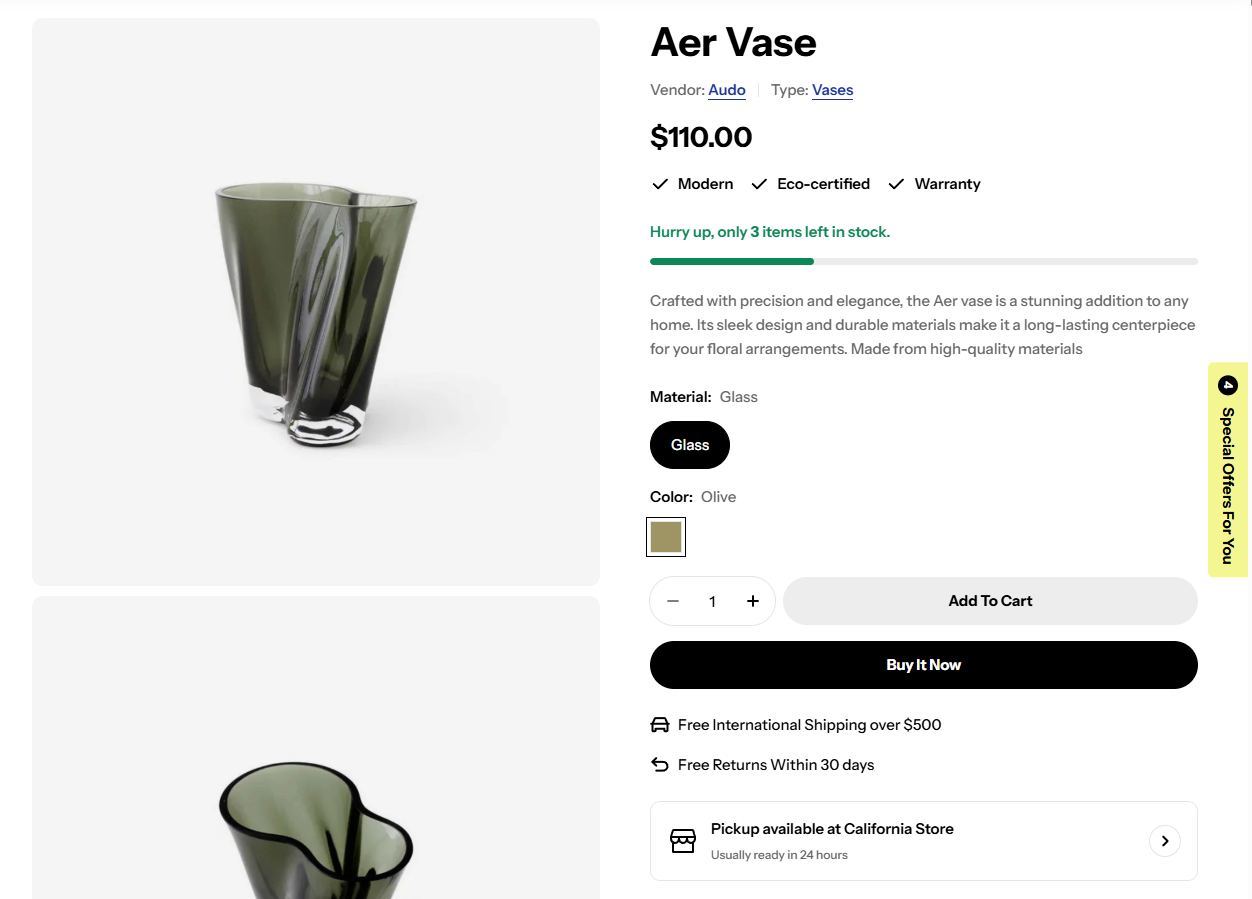Image resolution: width=1252 pixels, height=899 pixels.
Task: Select the Glass material option
Action: 690,445
